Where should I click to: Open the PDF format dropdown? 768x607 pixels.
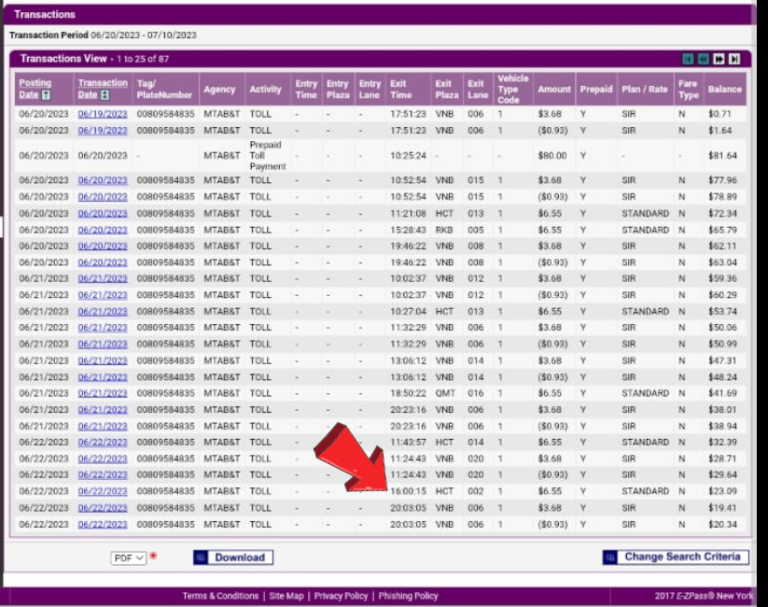pyautogui.click(x=128, y=558)
